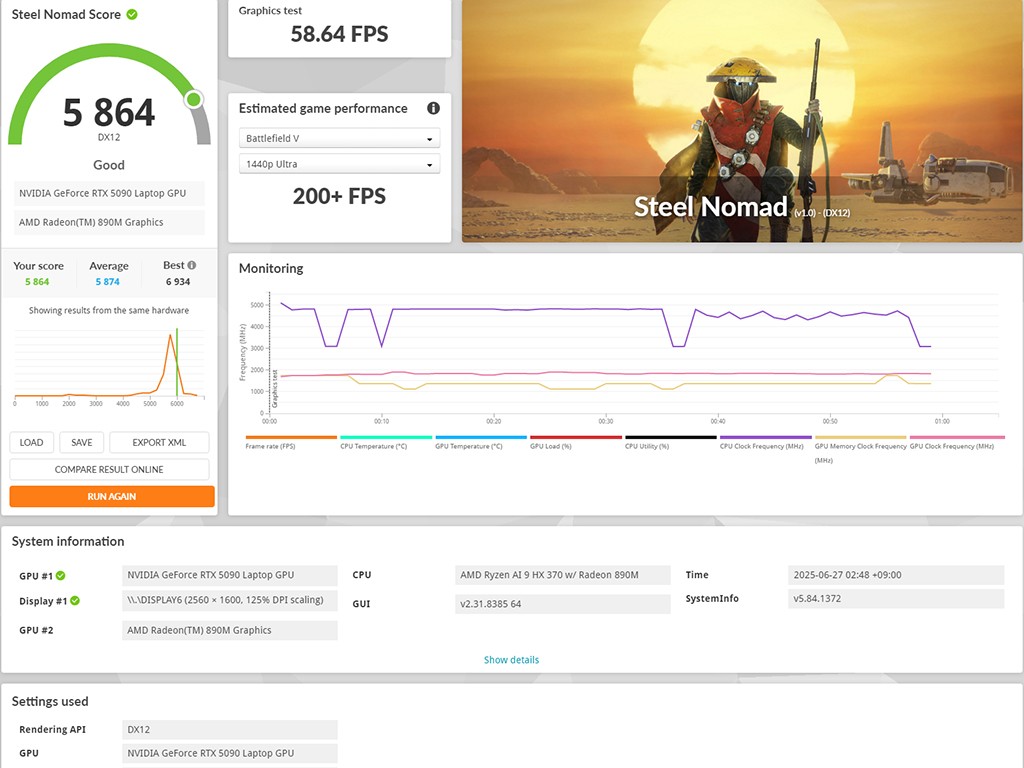This screenshot has width=1024, height=768.
Task: Click the info icon next to Best score
Action: pos(192,265)
